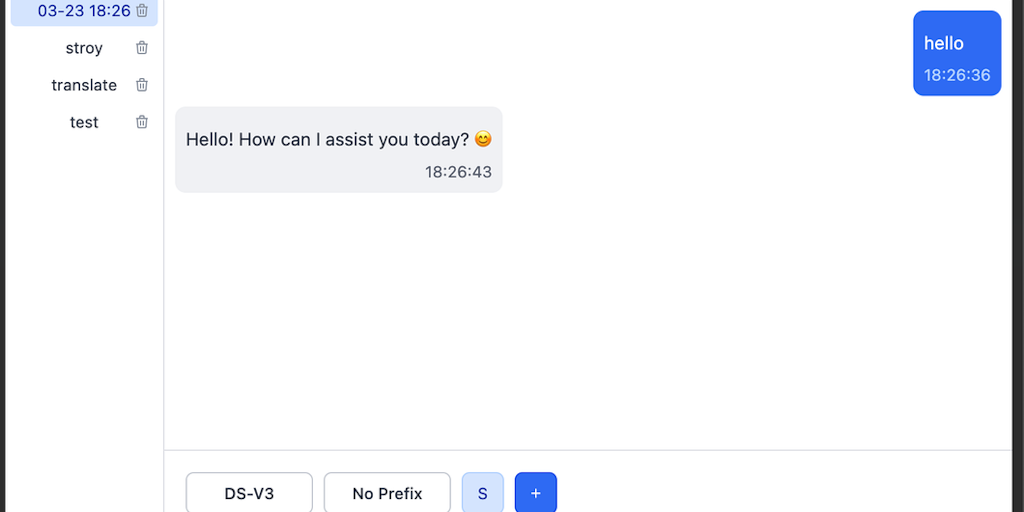Select the 03-23 18:26 conversation entry
The image size is (1024, 512).
click(x=84, y=10)
